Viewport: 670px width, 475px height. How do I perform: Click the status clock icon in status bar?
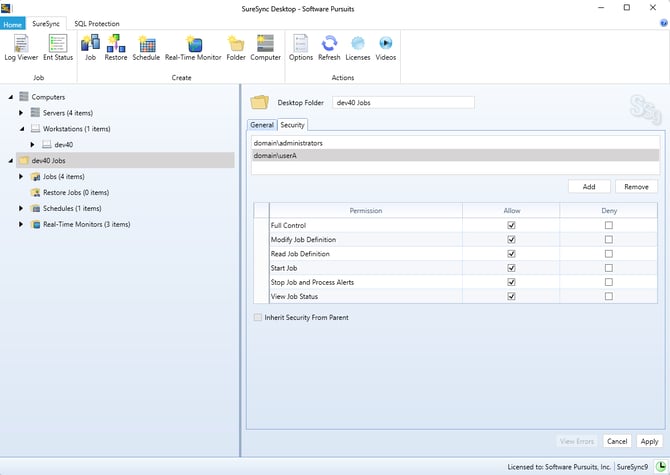tap(661, 466)
